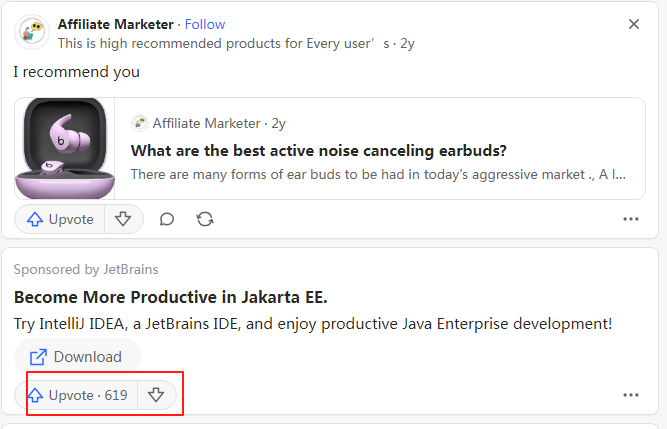This screenshot has height=429, width=667.
Task: Click the earbuds answer preview snippet text
Action: click(379, 175)
